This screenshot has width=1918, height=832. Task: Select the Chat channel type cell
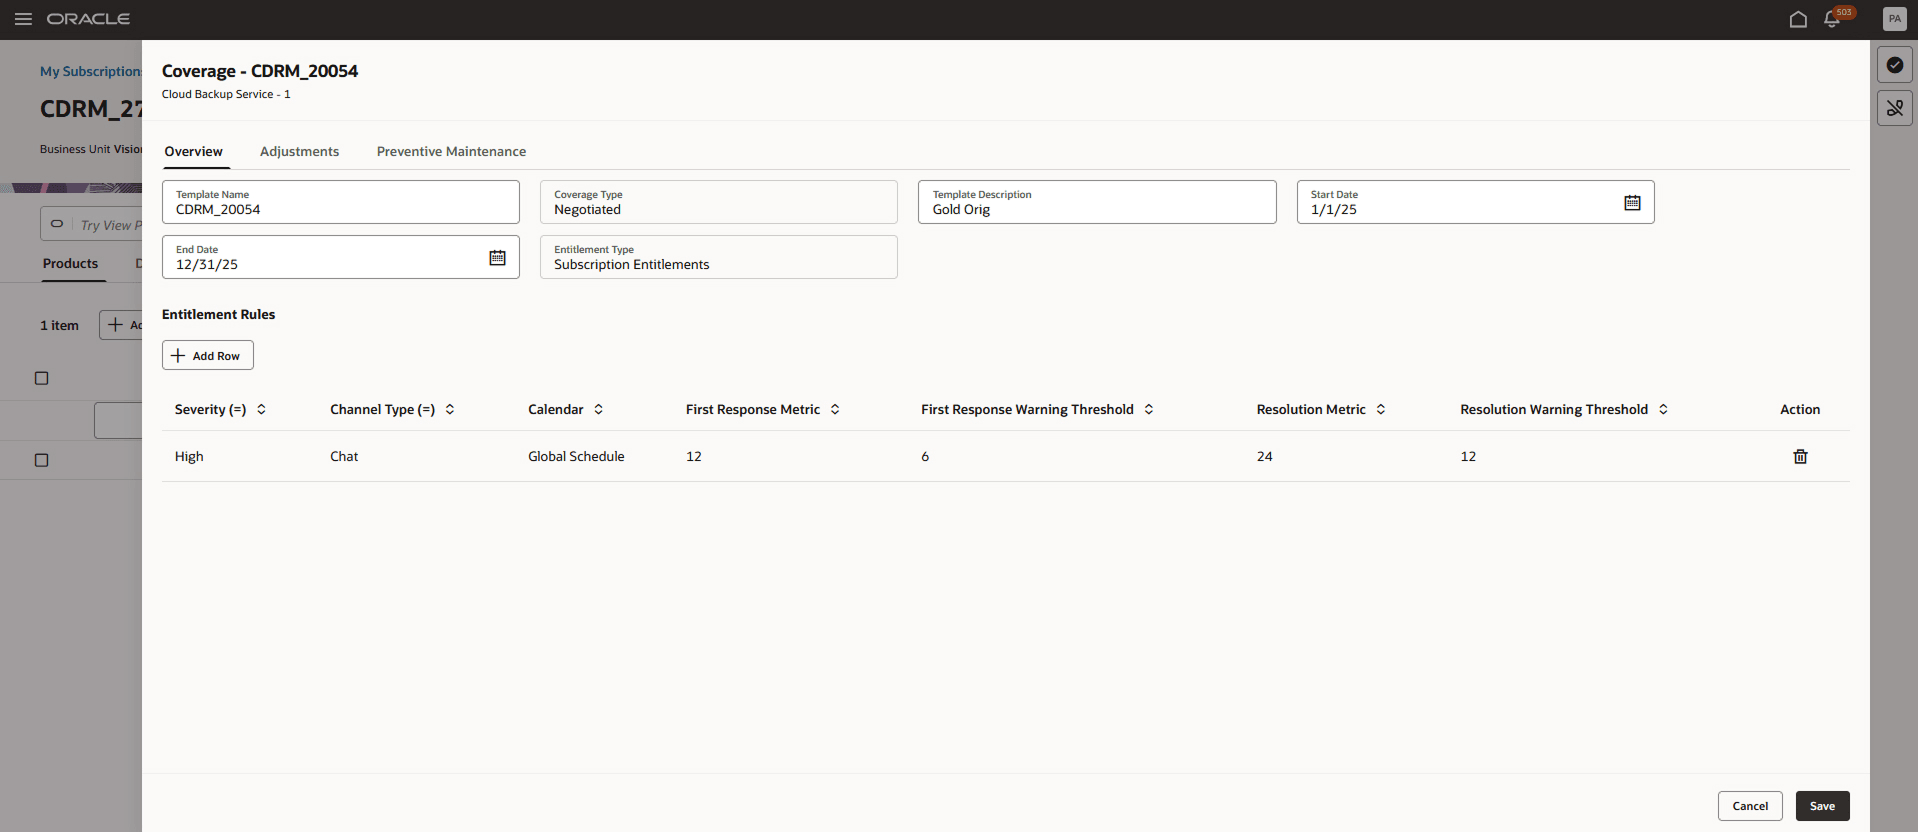coord(344,456)
